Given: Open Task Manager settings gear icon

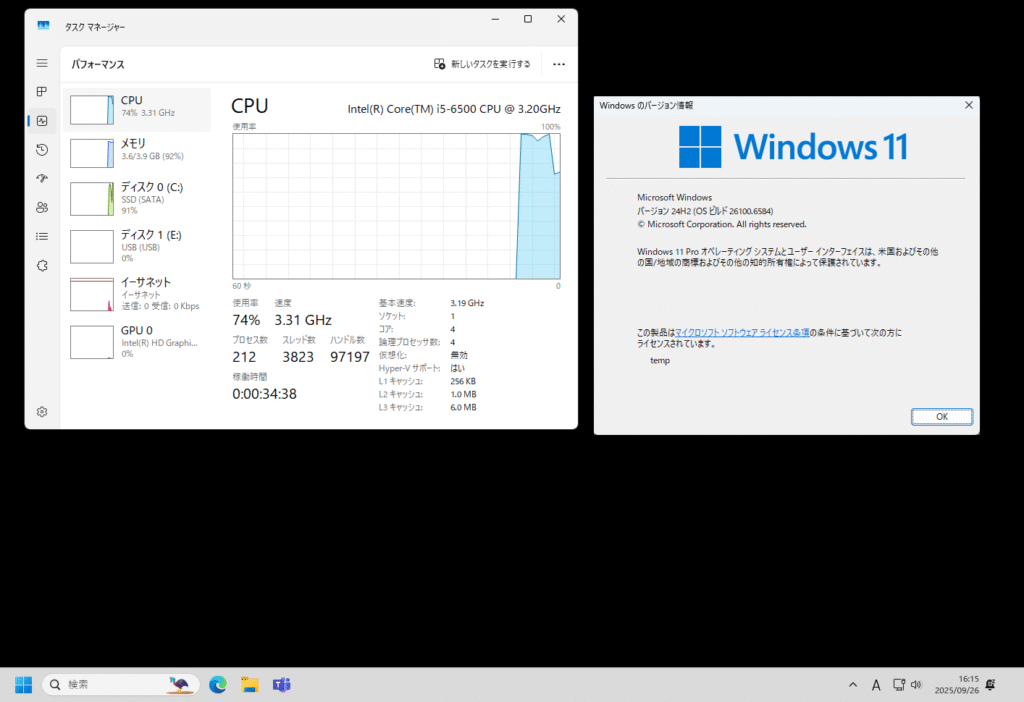Looking at the screenshot, I should coord(42,412).
